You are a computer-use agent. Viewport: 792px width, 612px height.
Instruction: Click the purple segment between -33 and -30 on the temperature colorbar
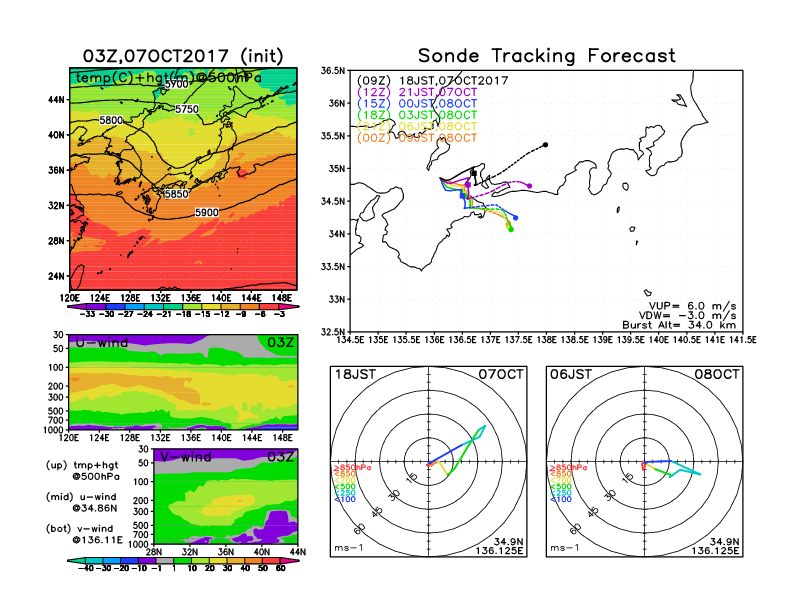click(96, 307)
